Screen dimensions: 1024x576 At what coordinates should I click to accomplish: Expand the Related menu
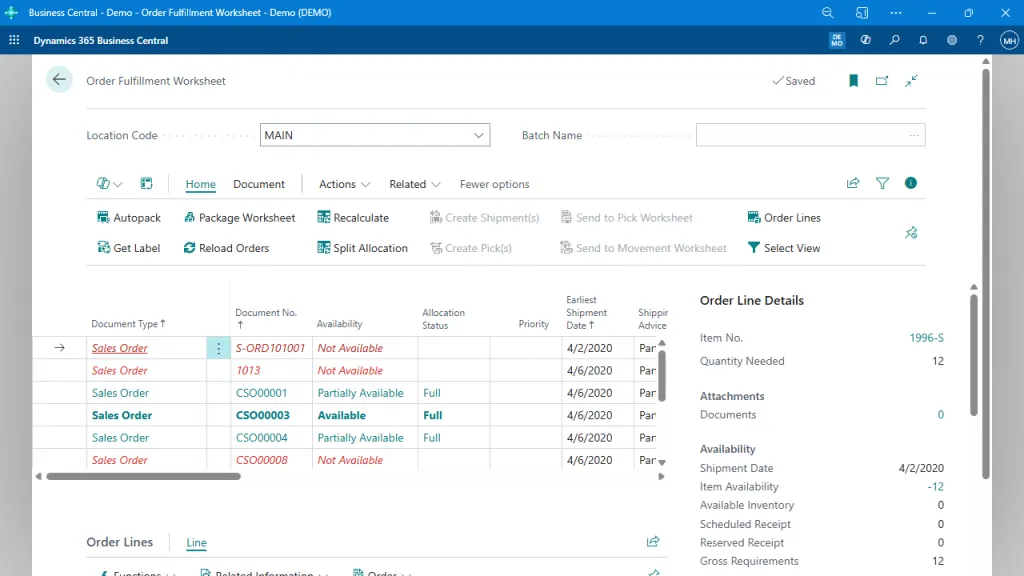coord(414,184)
